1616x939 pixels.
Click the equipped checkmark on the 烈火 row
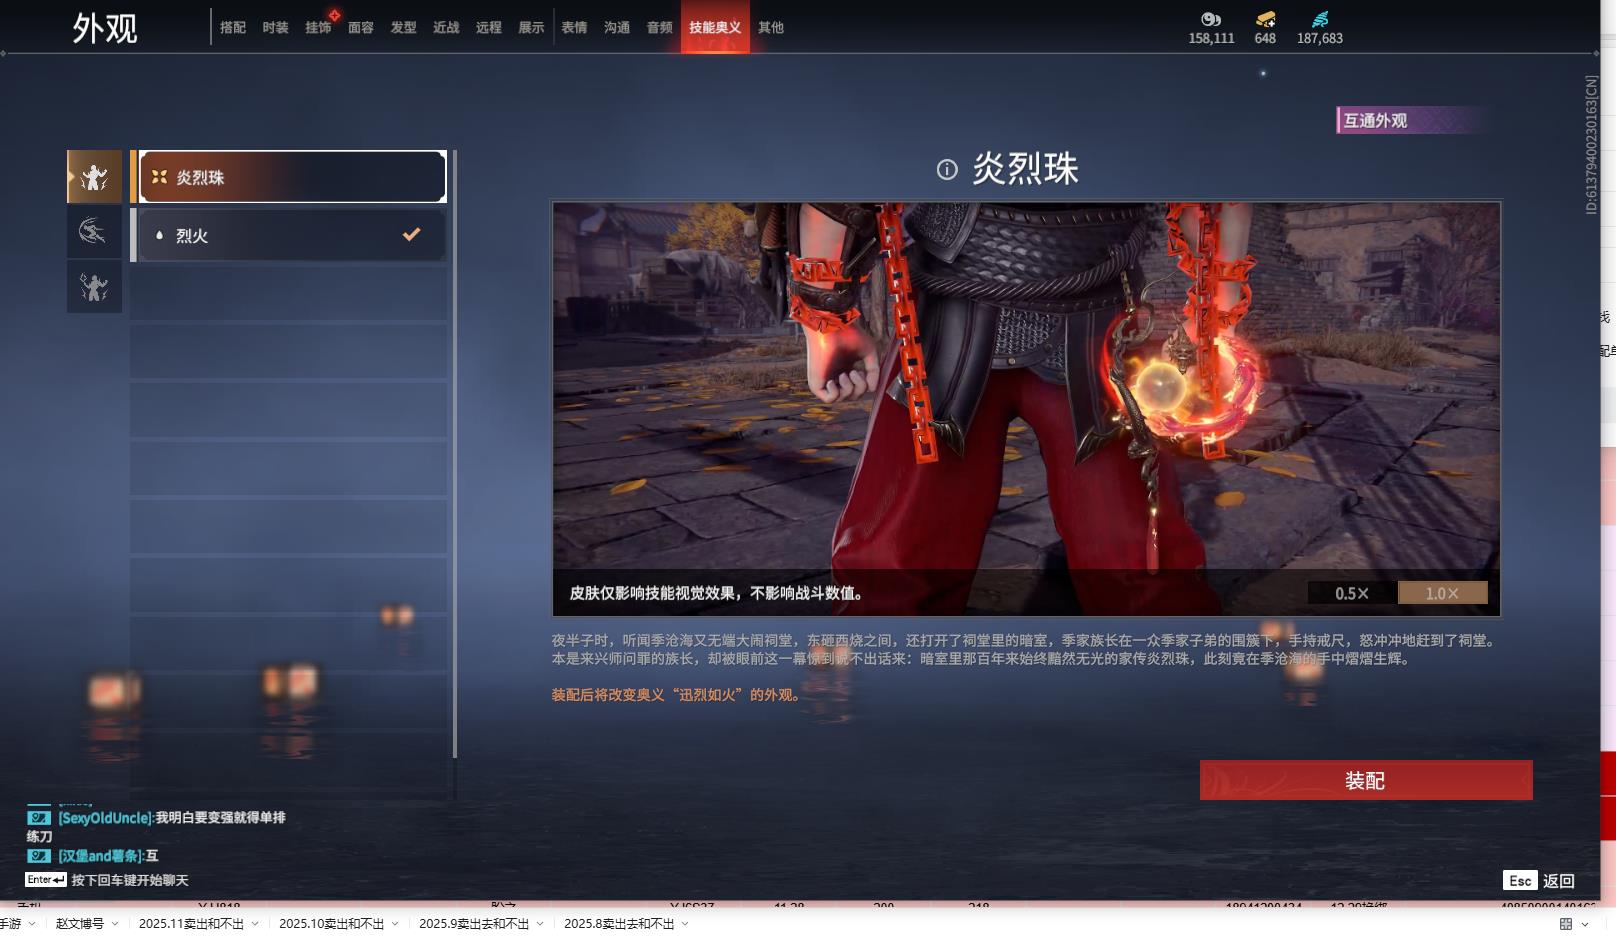click(x=411, y=234)
